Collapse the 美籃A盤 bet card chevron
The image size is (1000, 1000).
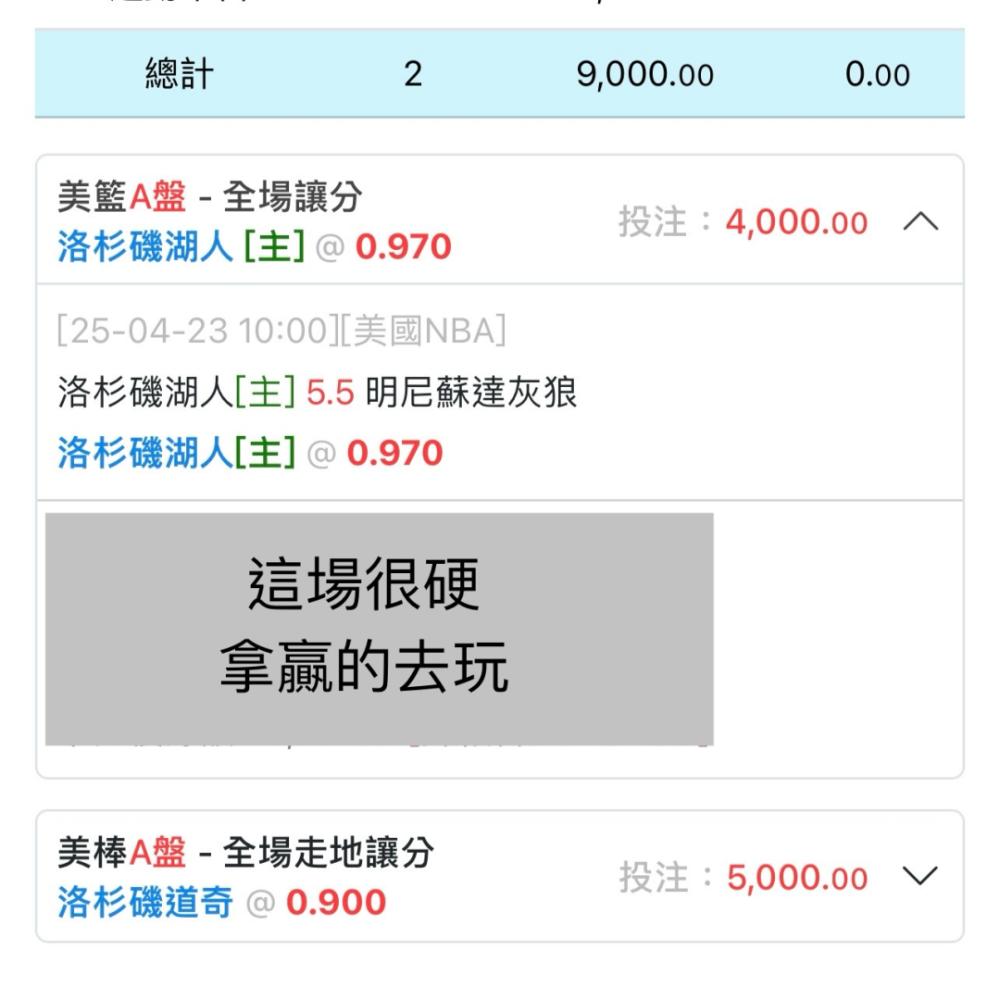coord(920,222)
